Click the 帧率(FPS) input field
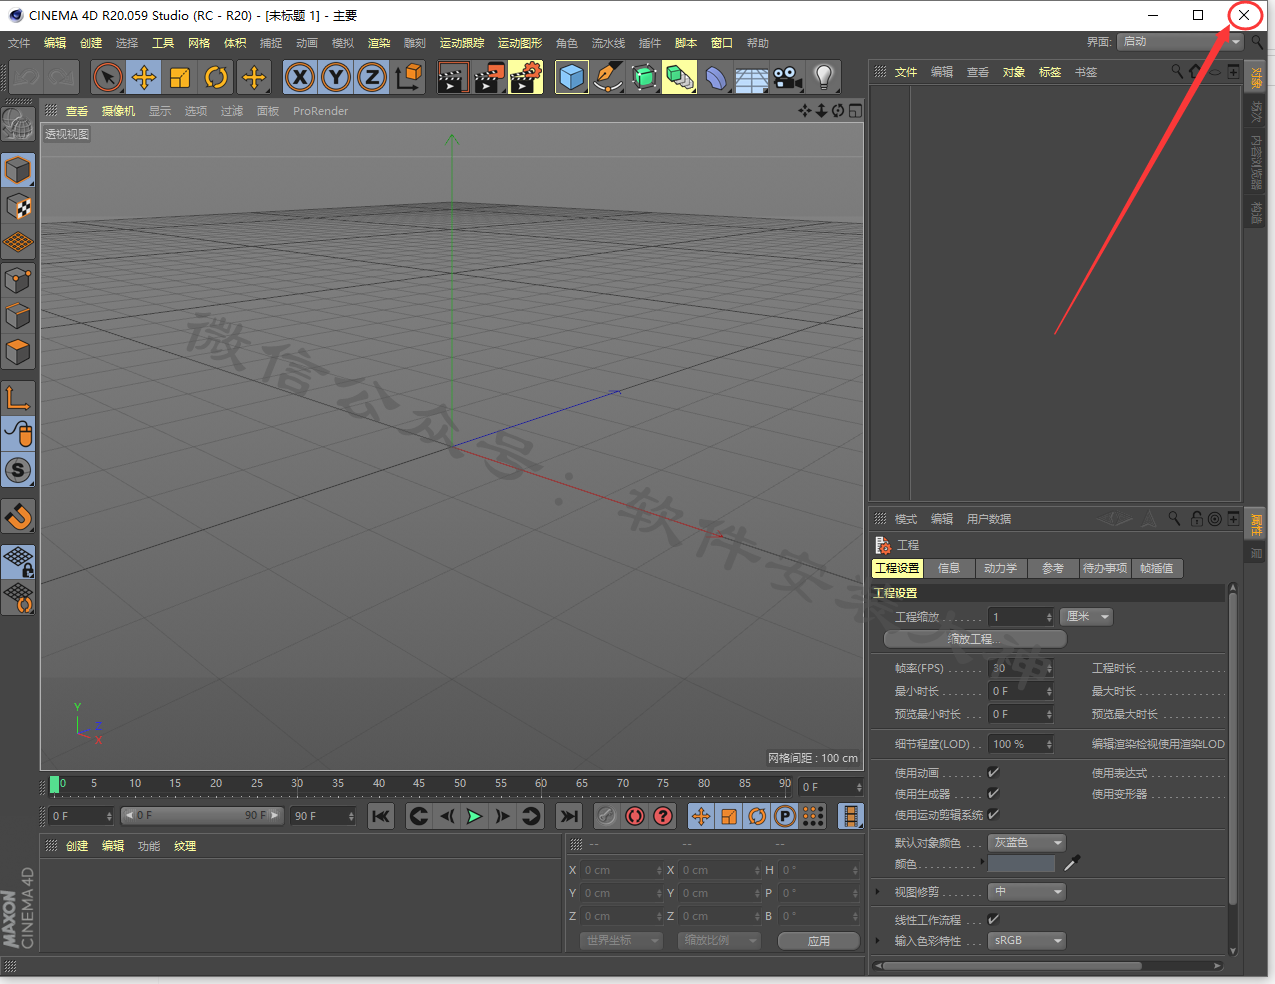Viewport: 1275px width, 984px height. 1021,668
